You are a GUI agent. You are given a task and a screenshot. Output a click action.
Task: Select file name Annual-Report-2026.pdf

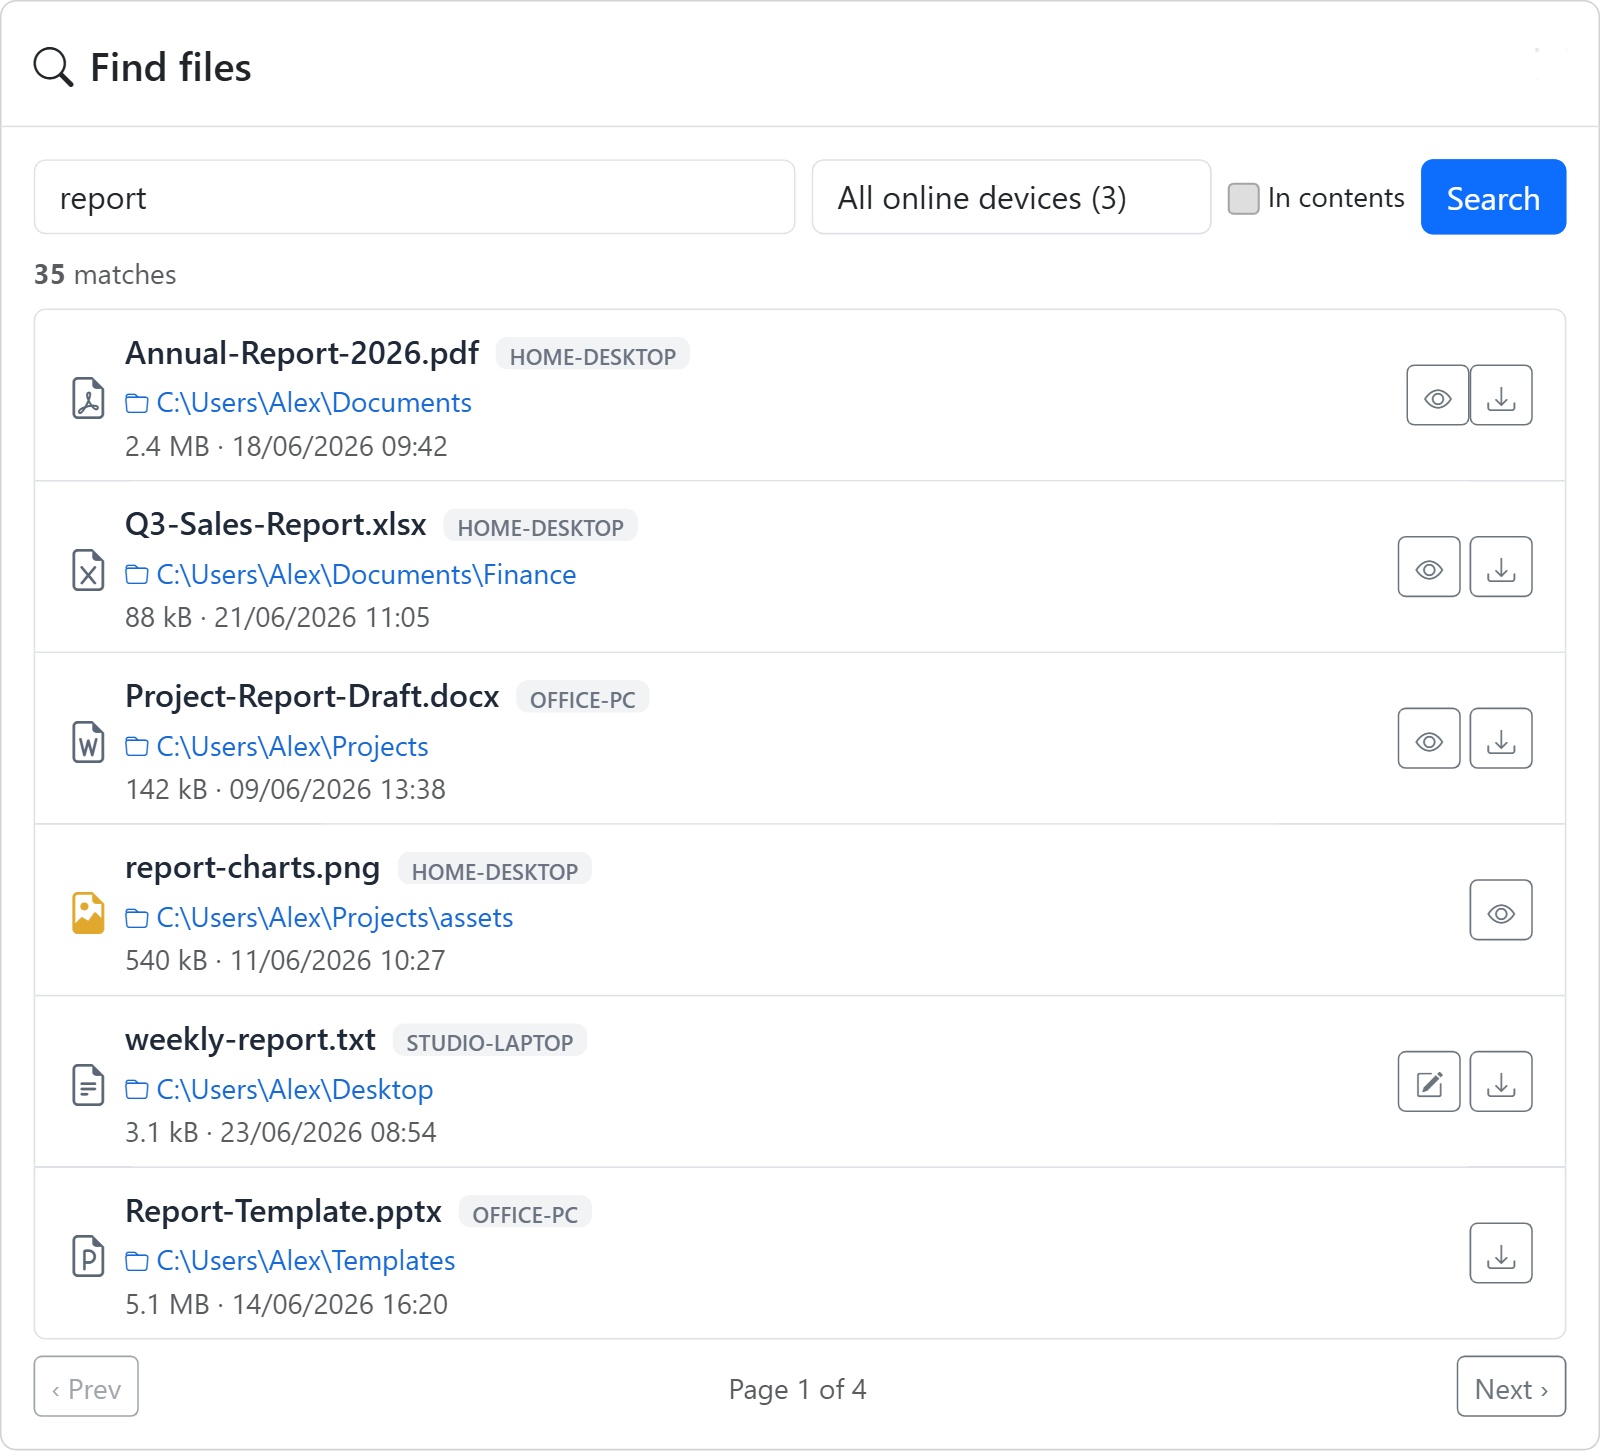tap(302, 353)
